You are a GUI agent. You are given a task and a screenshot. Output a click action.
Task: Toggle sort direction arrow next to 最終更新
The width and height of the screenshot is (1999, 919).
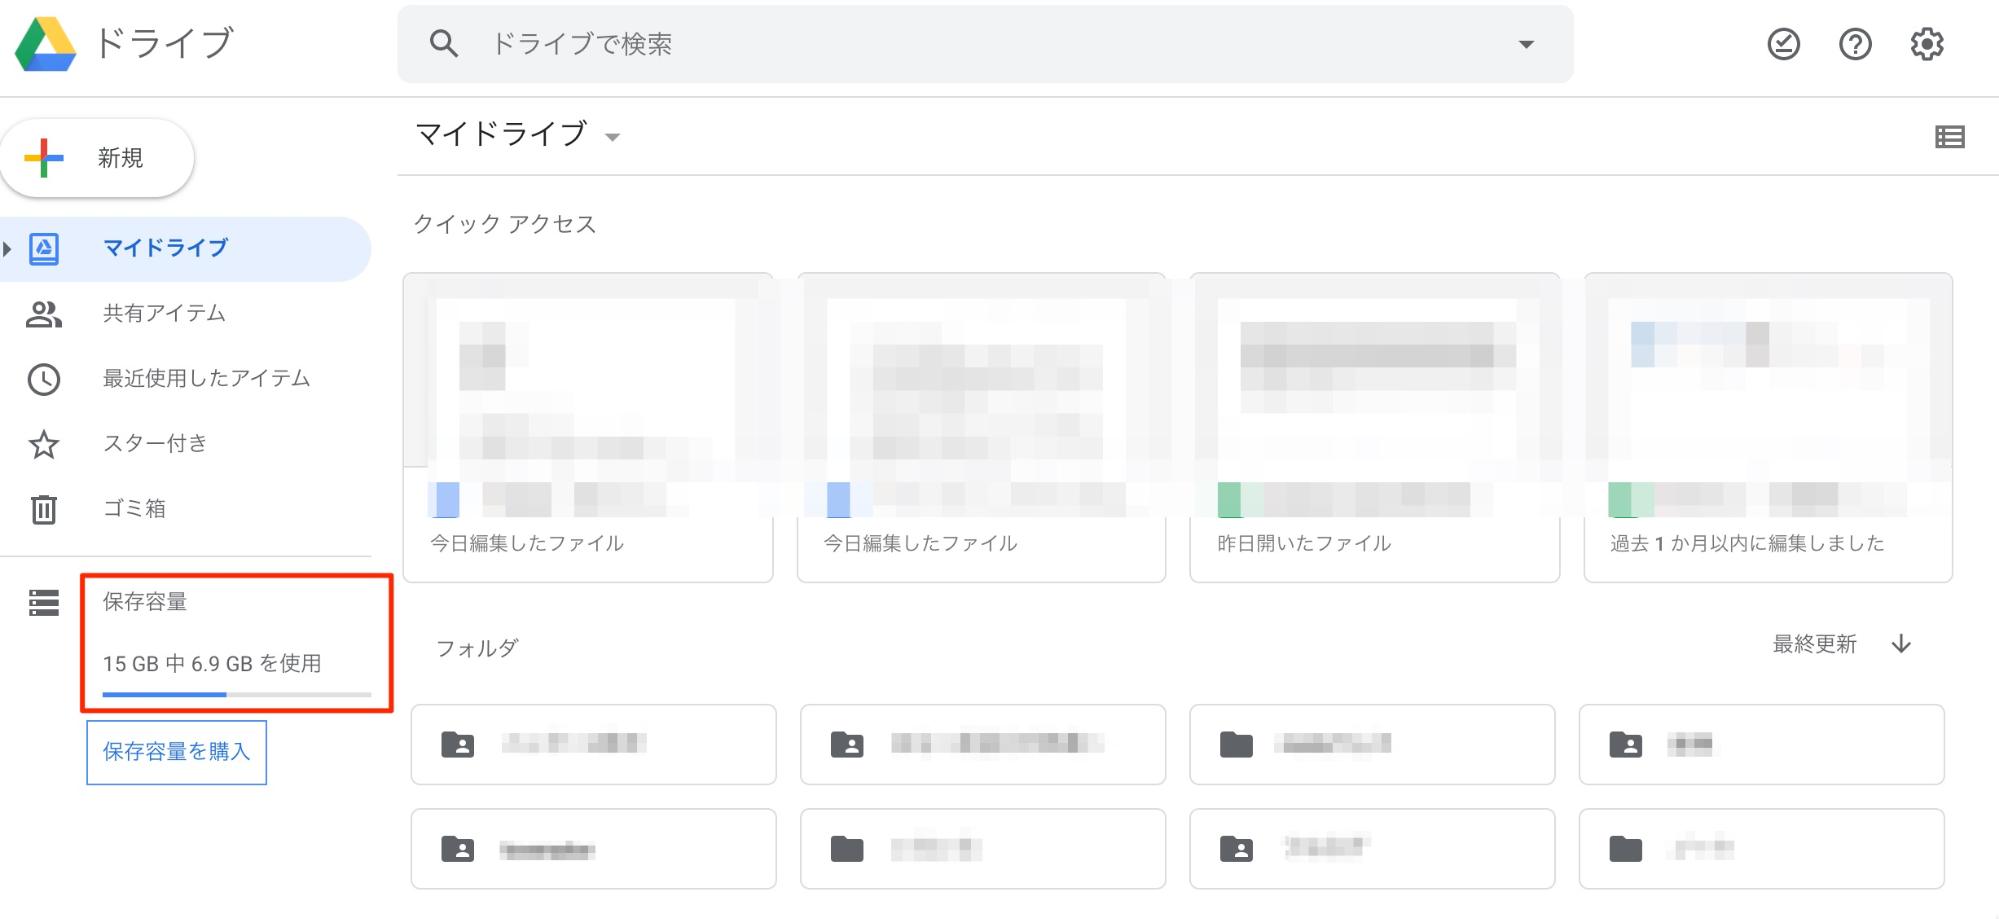[x=1901, y=644]
